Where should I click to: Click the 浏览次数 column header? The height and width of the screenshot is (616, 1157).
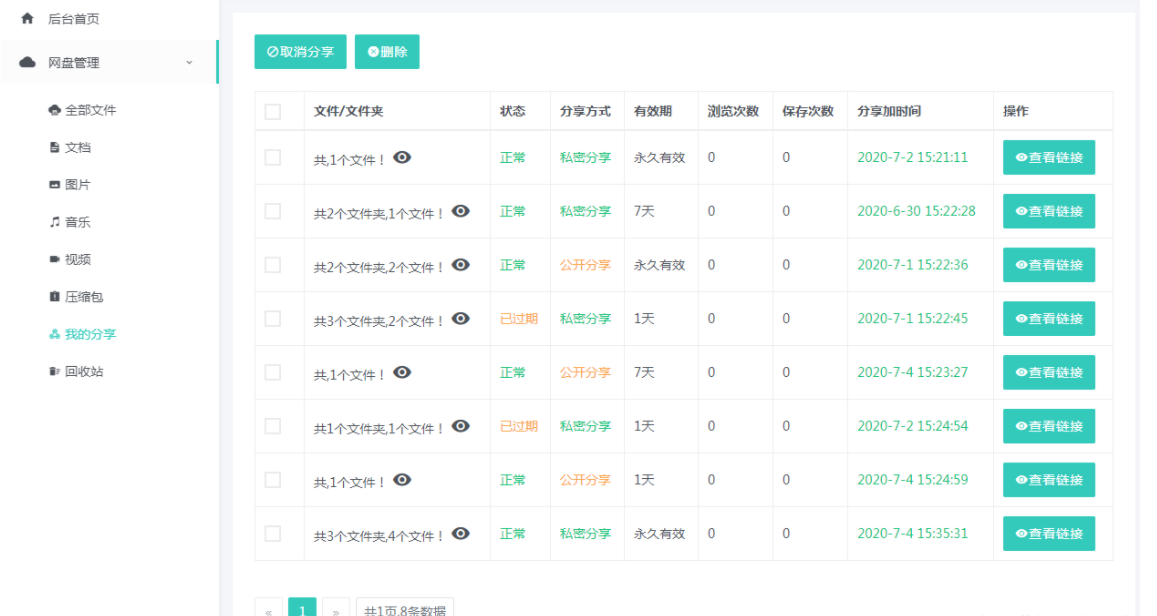733,111
